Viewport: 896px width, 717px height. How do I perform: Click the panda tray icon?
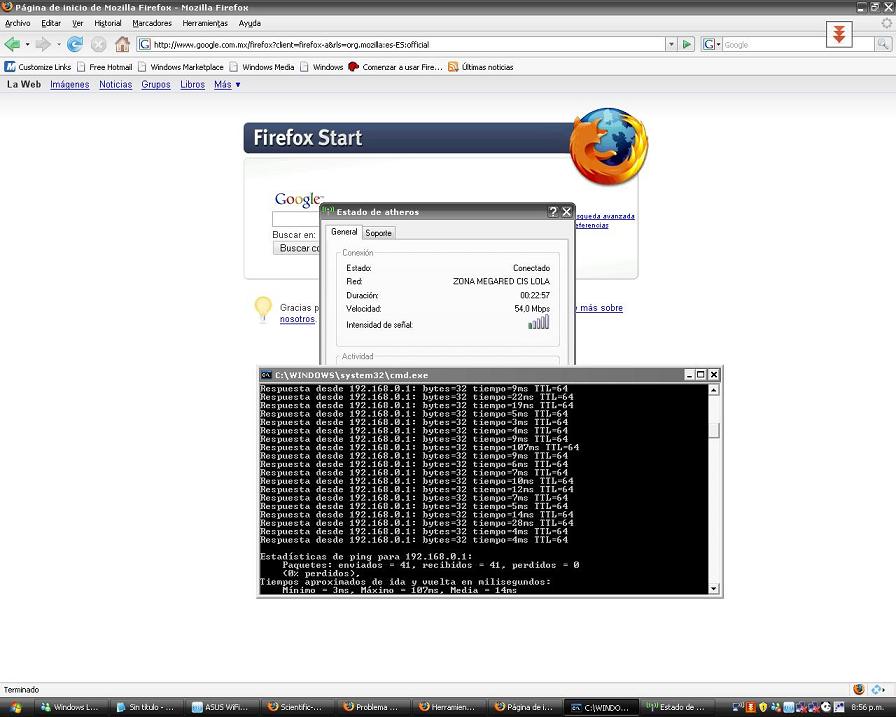click(x=826, y=707)
